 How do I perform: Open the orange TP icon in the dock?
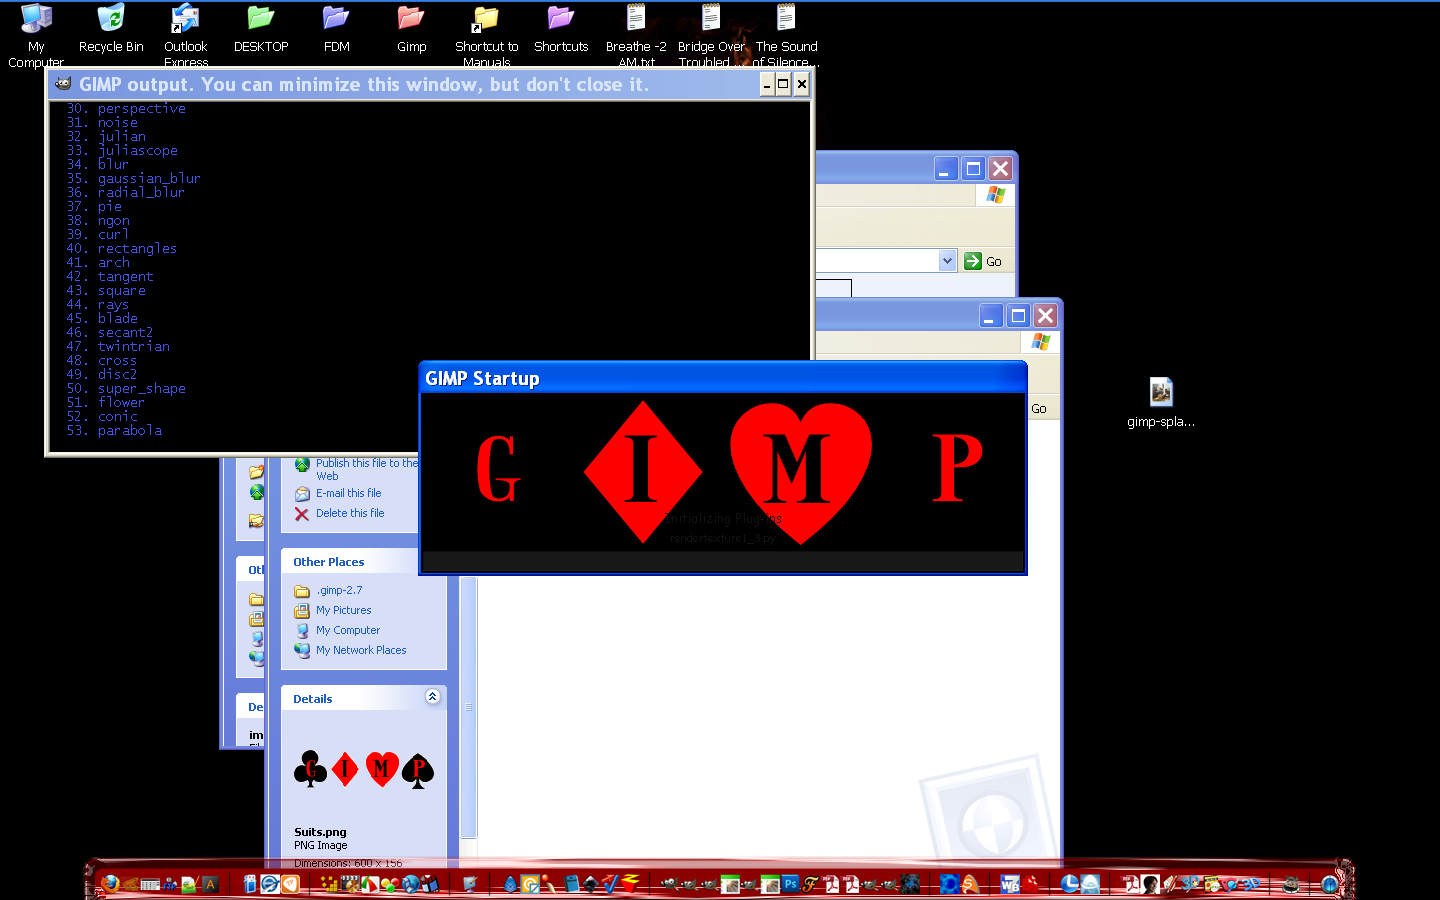coord(290,884)
